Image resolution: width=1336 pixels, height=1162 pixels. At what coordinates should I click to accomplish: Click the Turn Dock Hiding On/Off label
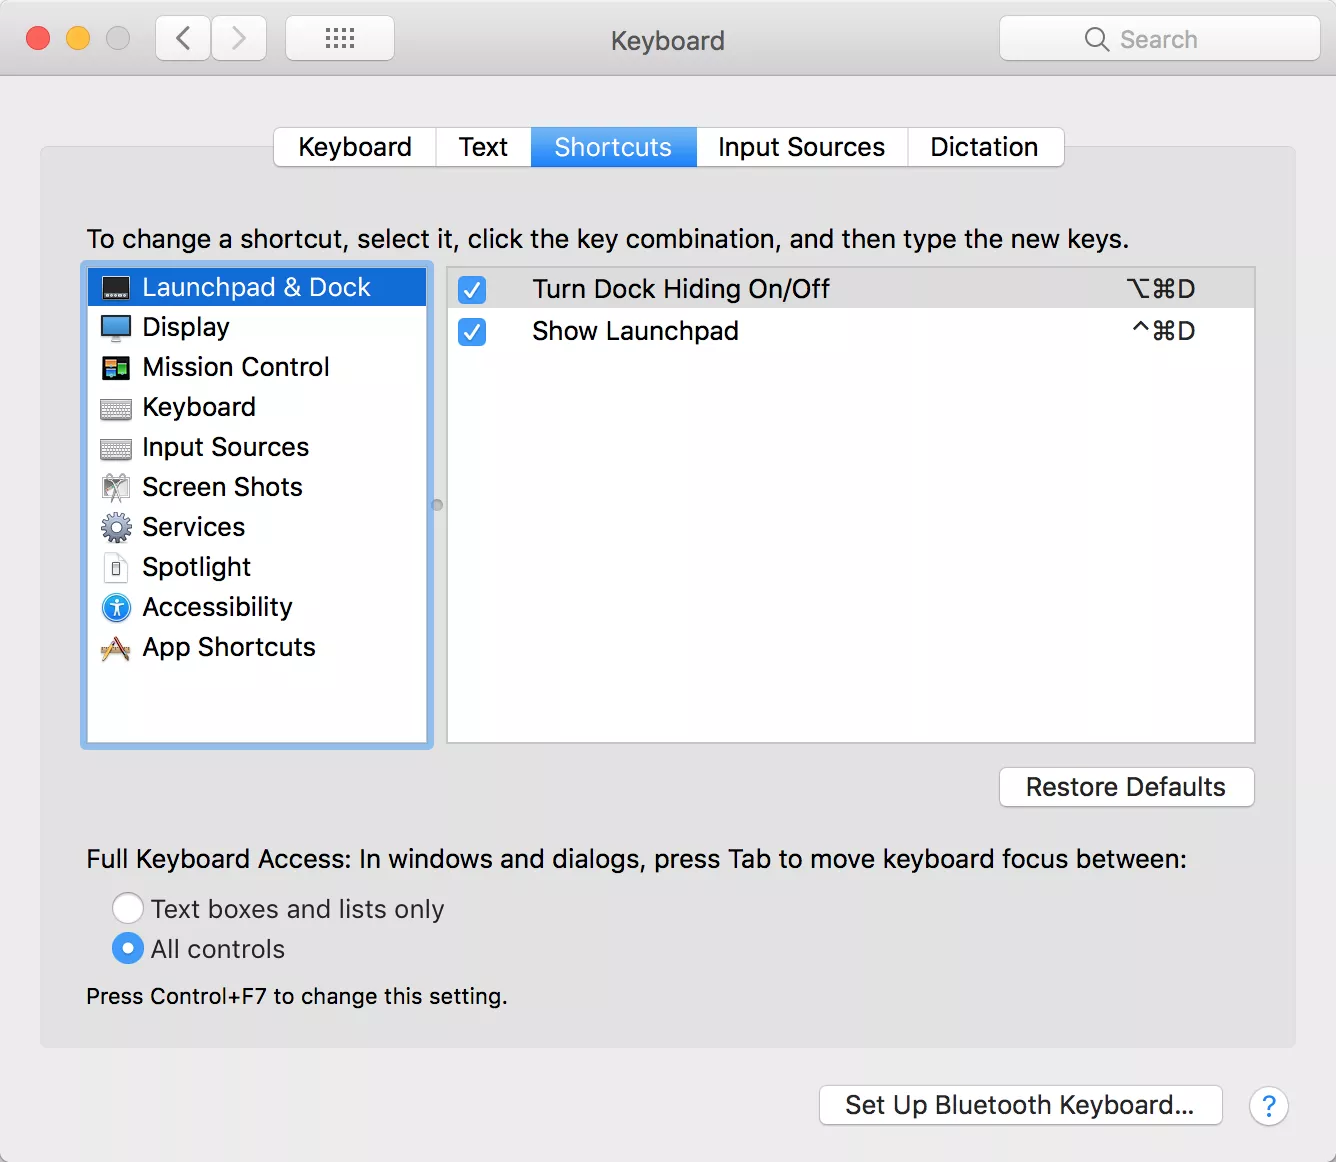(681, 289)
